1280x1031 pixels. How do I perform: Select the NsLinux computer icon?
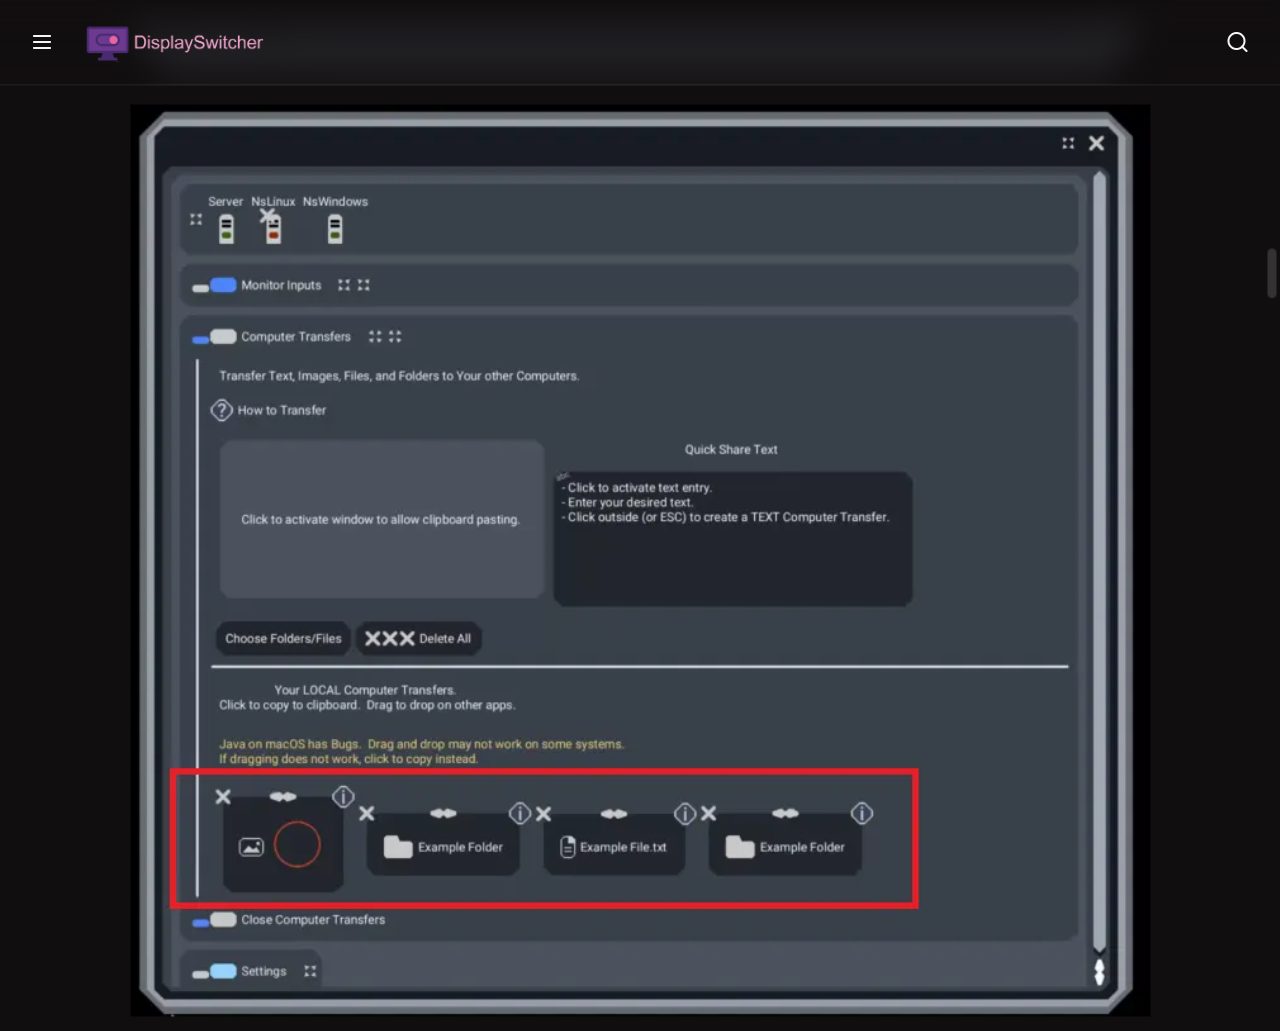[273, 229]
